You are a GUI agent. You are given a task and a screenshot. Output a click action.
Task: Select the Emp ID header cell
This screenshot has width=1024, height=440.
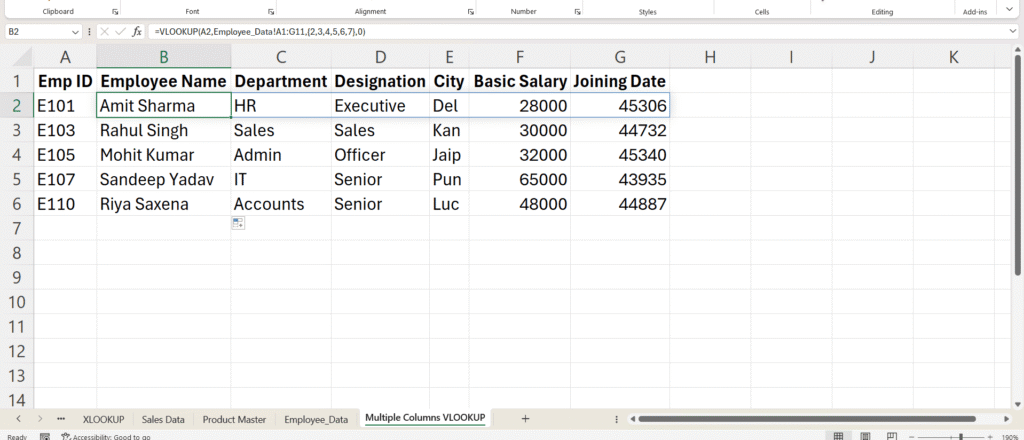[65, 81]
